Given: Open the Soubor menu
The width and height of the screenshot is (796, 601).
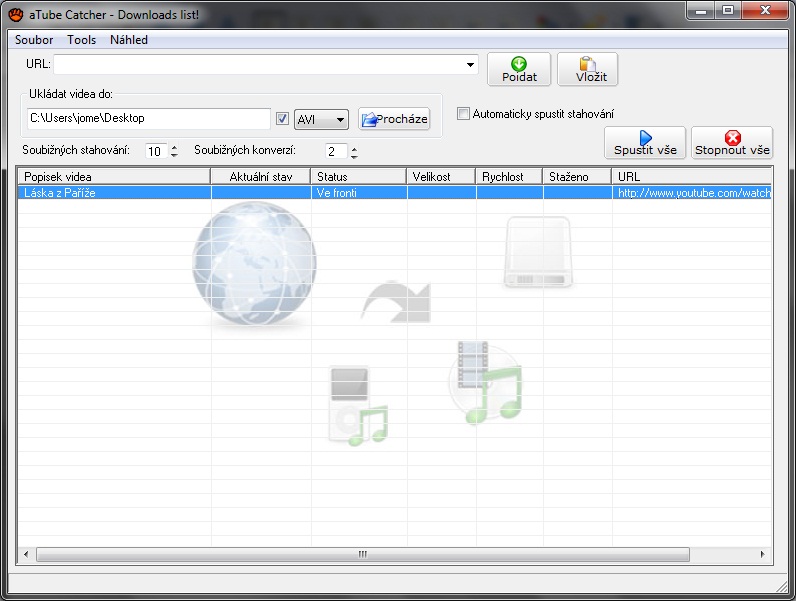Looking at the screenshot, I should point(34,40).
